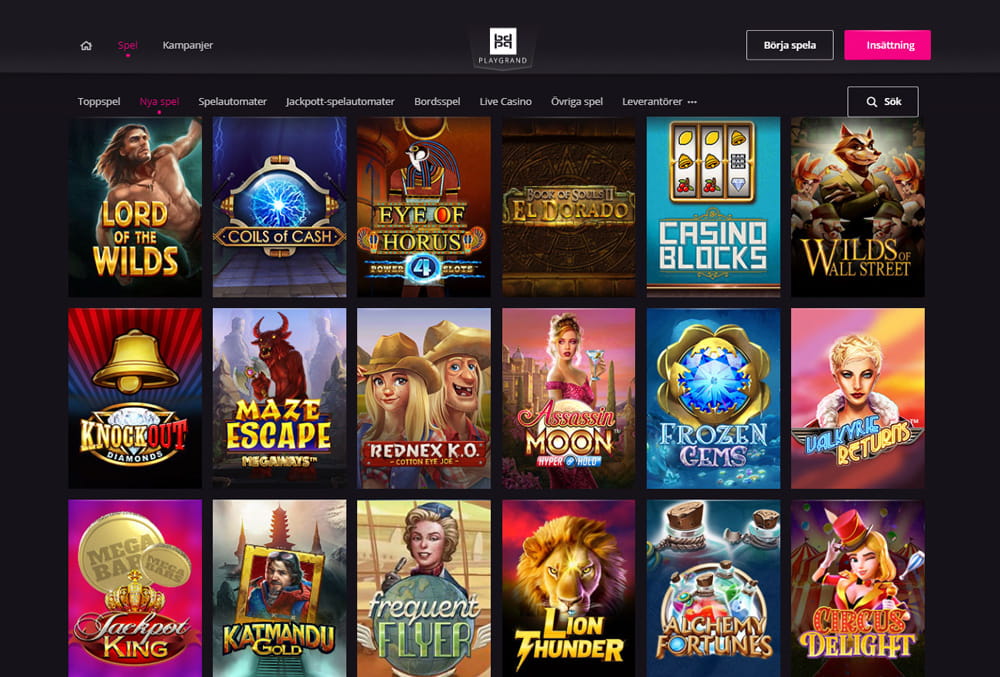Launch the Lion Thunder game

[x=569, y=588]
